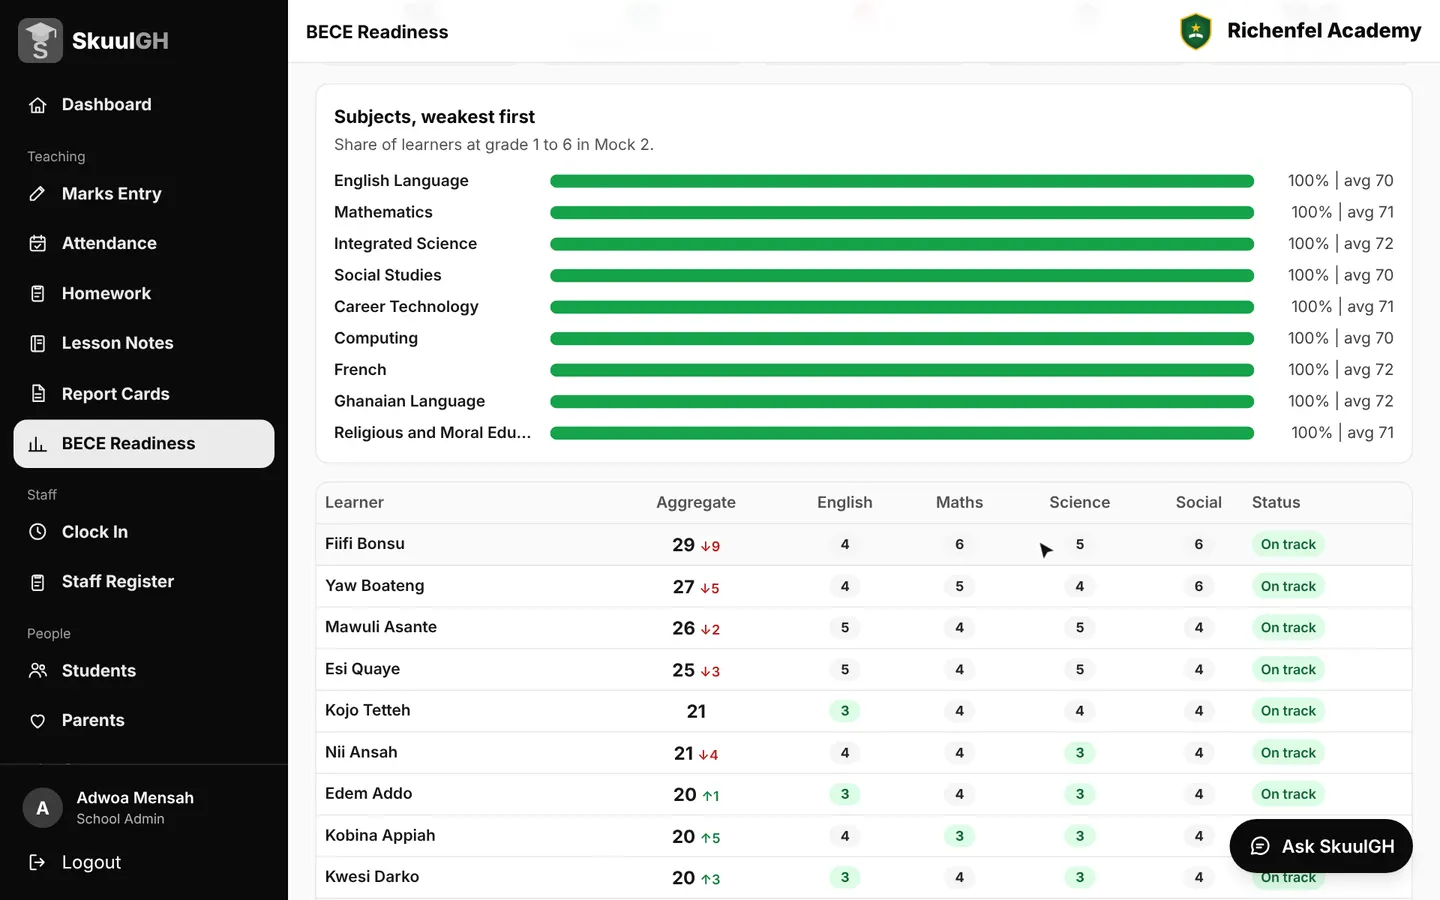Click the Clock In clock icon
The height and width of the screenshot is (900, 1440).
[x=38, y=532]
